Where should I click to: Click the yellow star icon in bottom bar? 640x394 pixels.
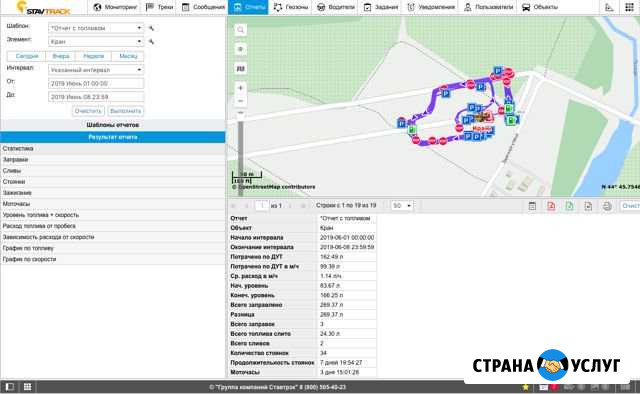[x=526, y=387]
